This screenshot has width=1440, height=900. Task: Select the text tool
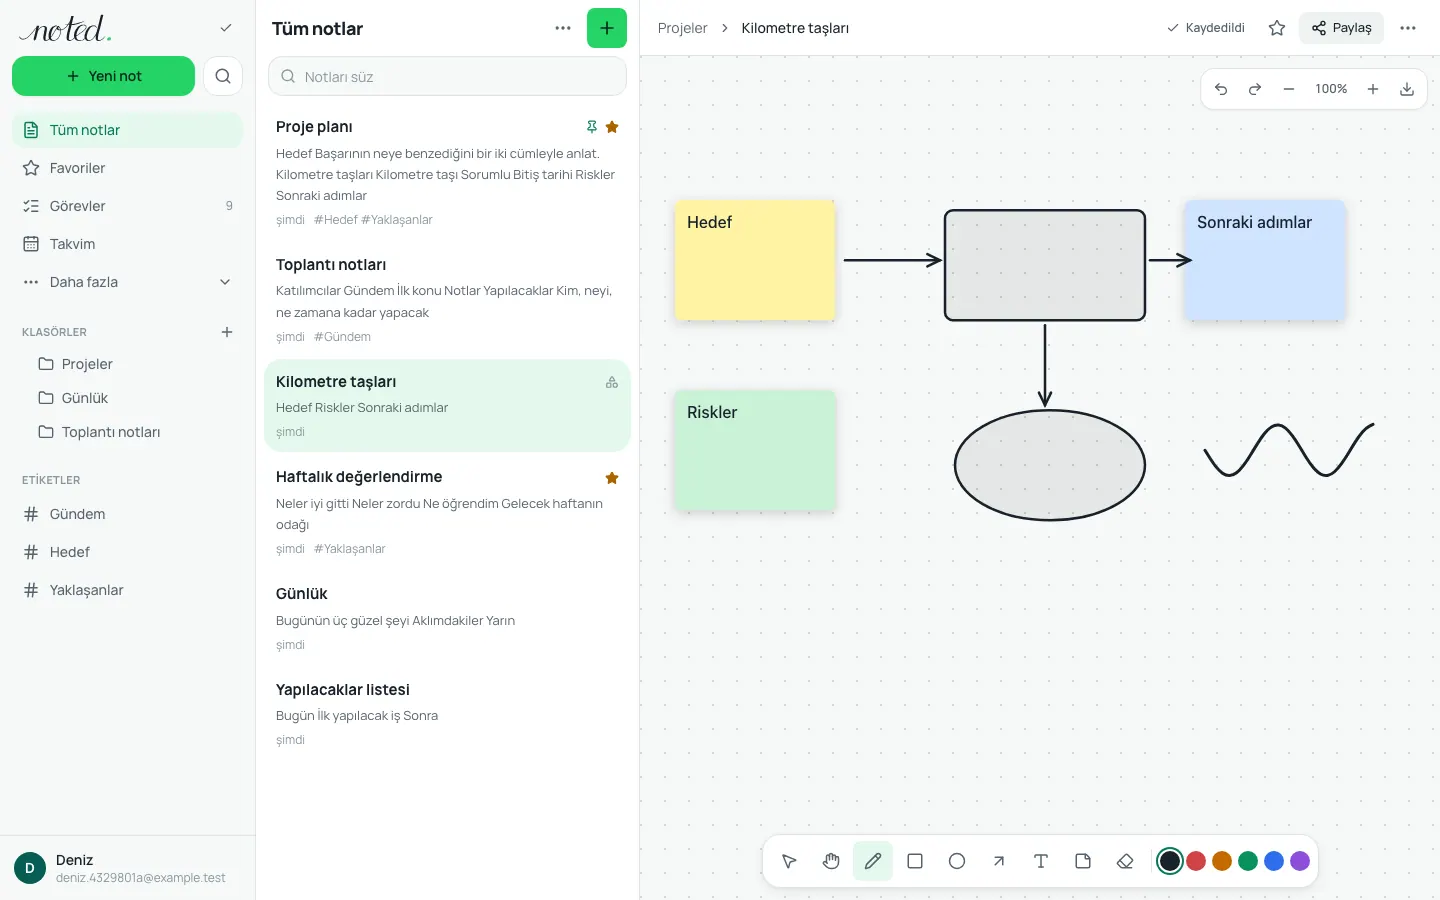tap(1041, 861)
